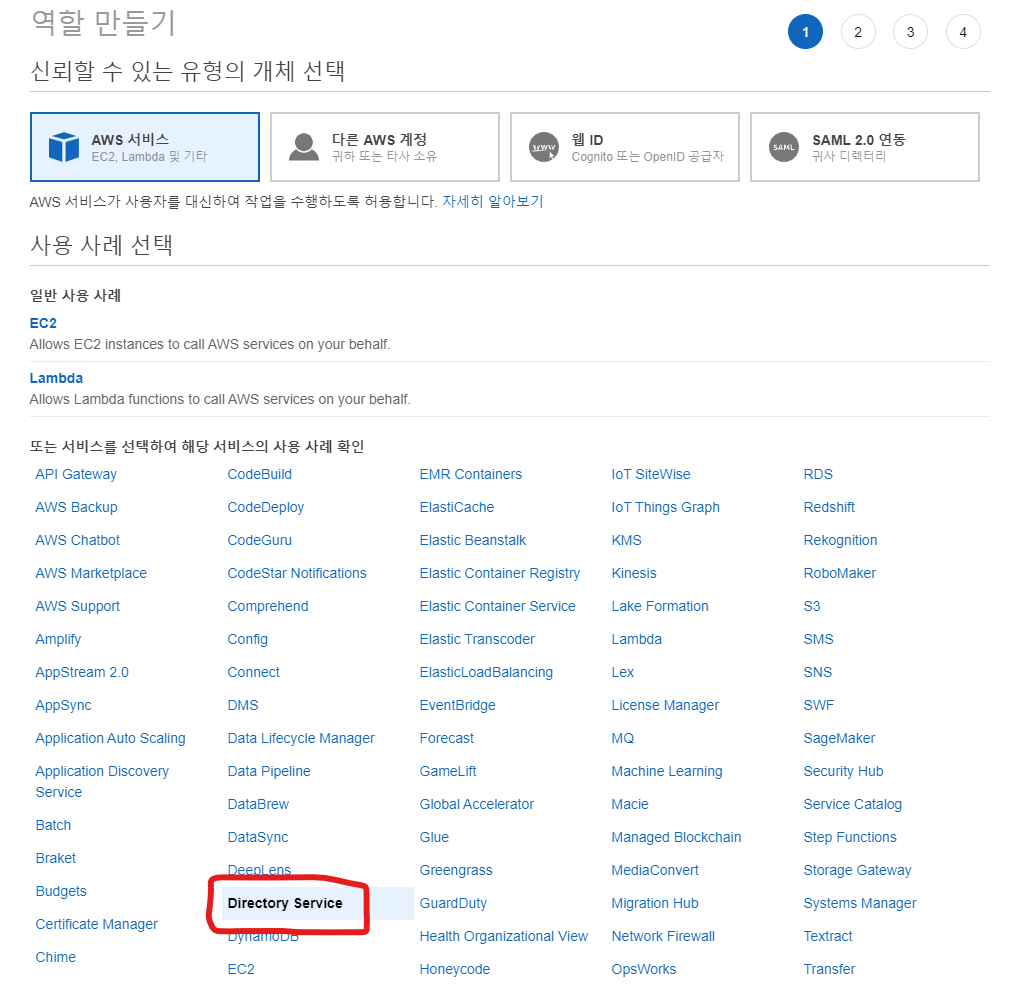This screenshot has height=985, width=1031.
Task: Choose the Lambda common use case
Action: pyautogui.click(x=57, y=378)
